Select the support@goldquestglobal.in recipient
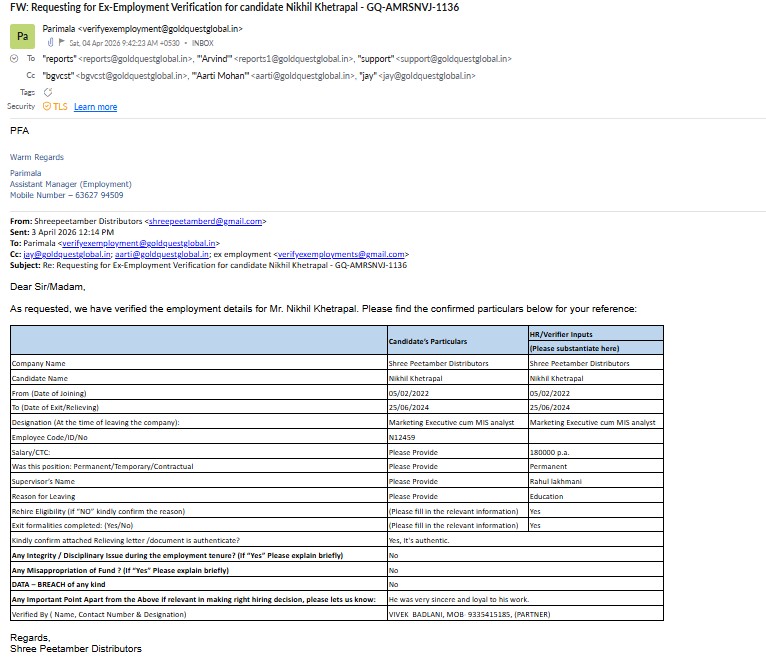 click(x=435, y=59)
